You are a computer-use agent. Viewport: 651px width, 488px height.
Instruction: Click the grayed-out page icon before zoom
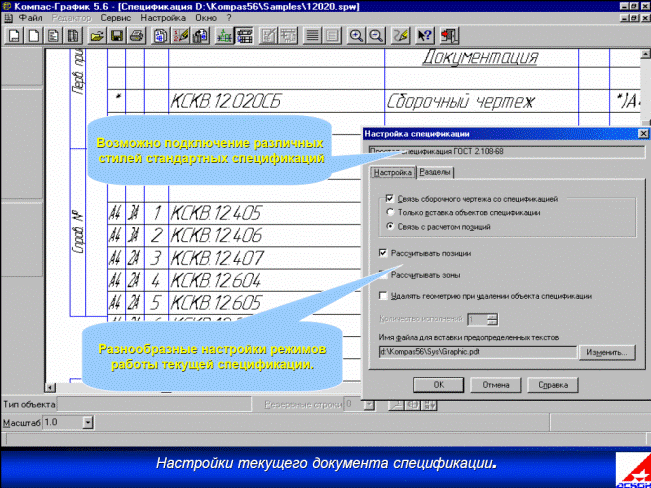click(332, 36)
